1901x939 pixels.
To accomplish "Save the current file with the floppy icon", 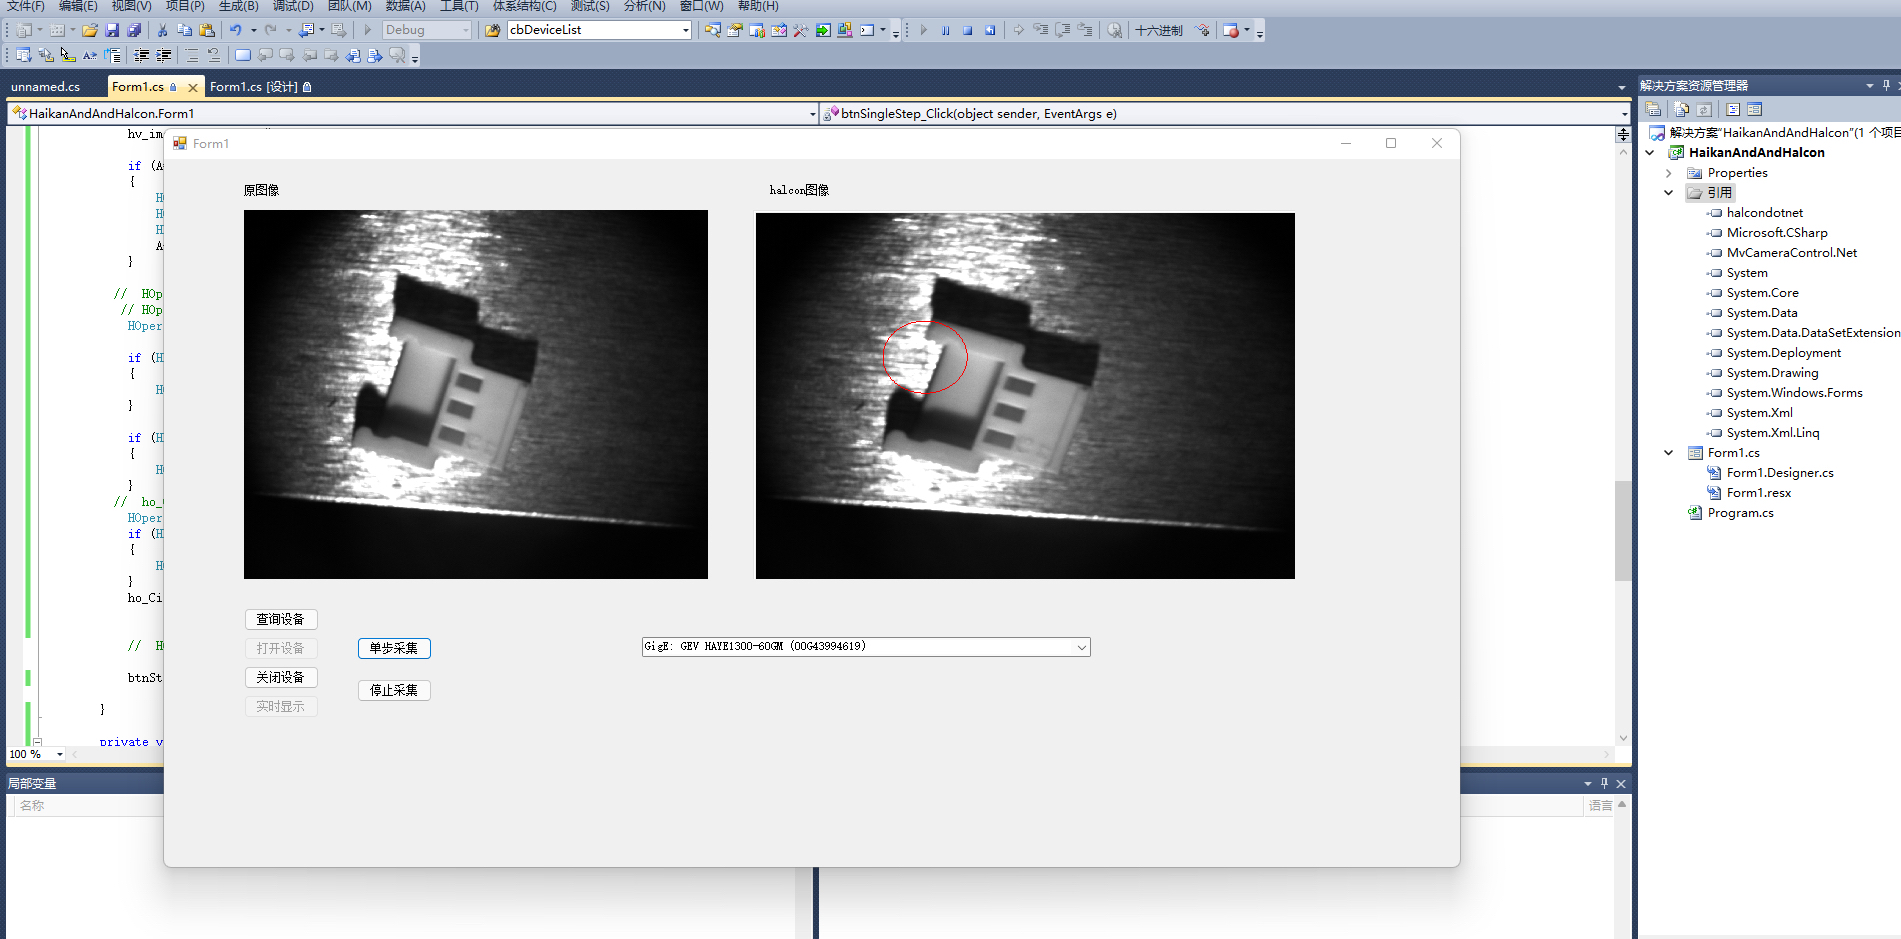I will click(x=112, y=30).
